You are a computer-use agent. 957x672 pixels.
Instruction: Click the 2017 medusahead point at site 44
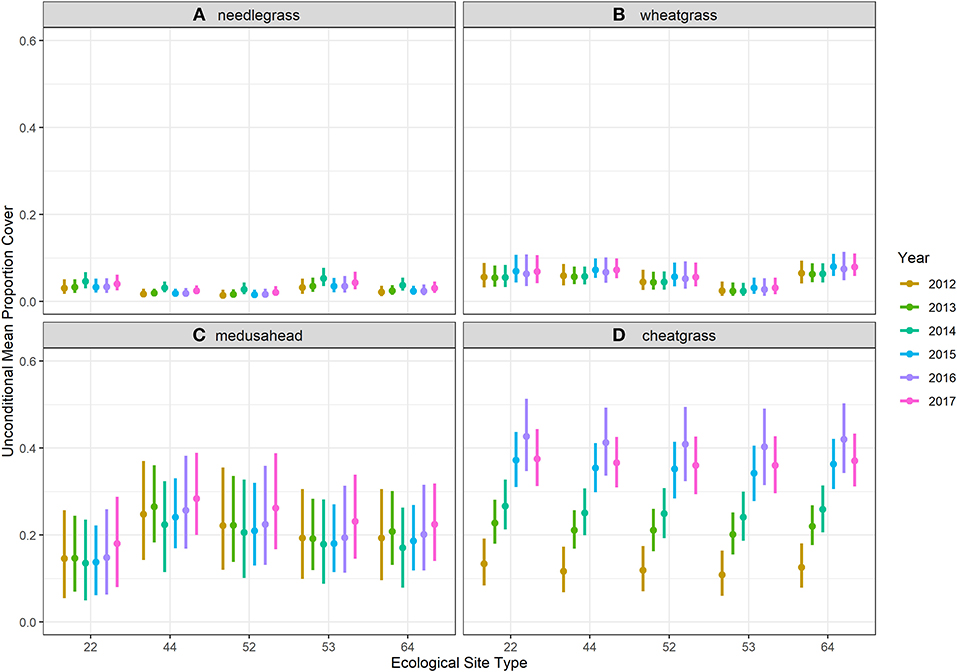pos(197,499)
